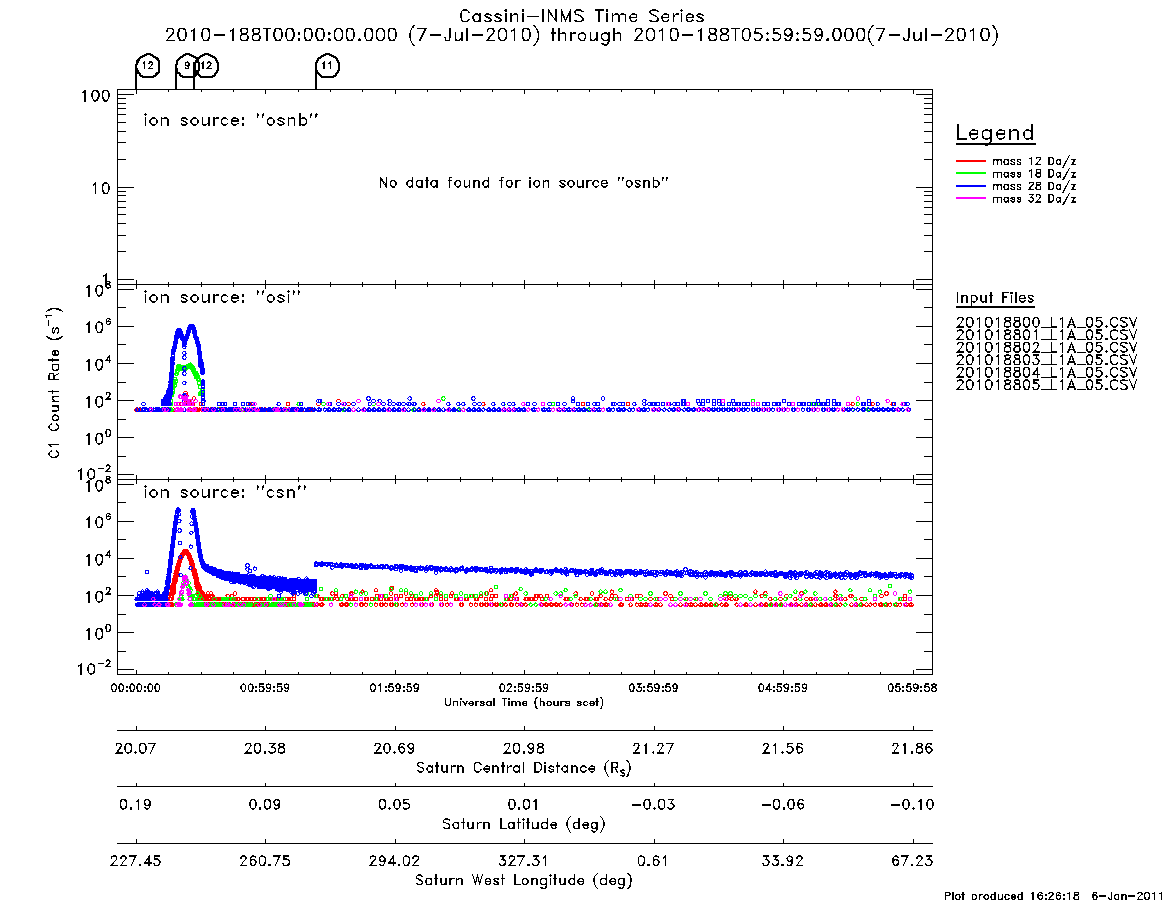The width and height of the screenshot is (1165, 900).
Task: Click the 02:59:59 time axis tick label
Action: (x=524, y=688)
